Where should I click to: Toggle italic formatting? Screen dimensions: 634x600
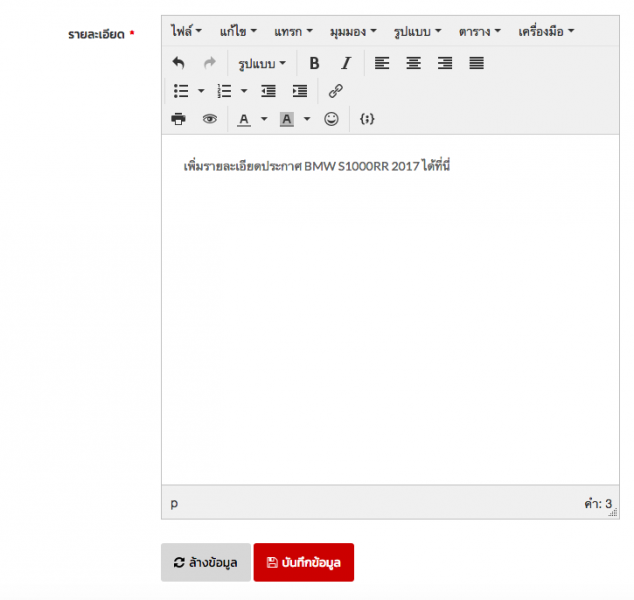point(346,63)
